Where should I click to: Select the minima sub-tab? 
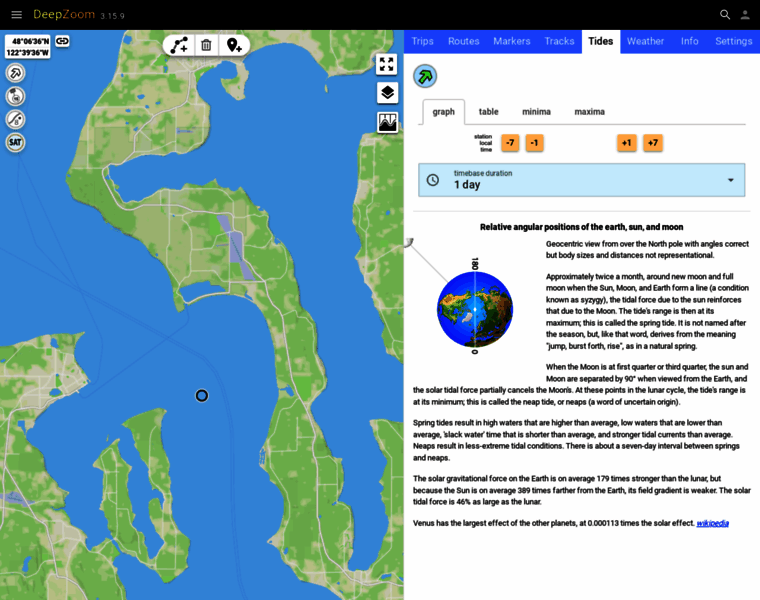(x=536, y=112)
